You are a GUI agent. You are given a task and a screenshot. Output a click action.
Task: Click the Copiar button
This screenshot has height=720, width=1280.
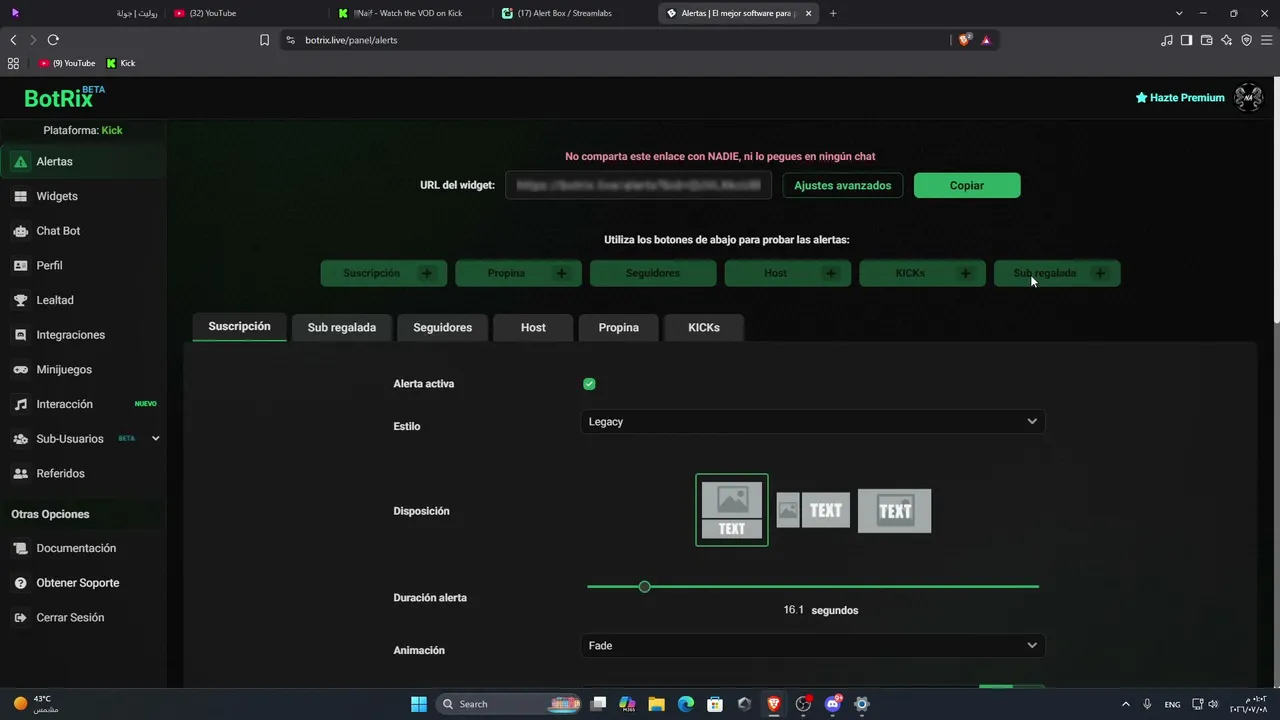click(967, 185)
